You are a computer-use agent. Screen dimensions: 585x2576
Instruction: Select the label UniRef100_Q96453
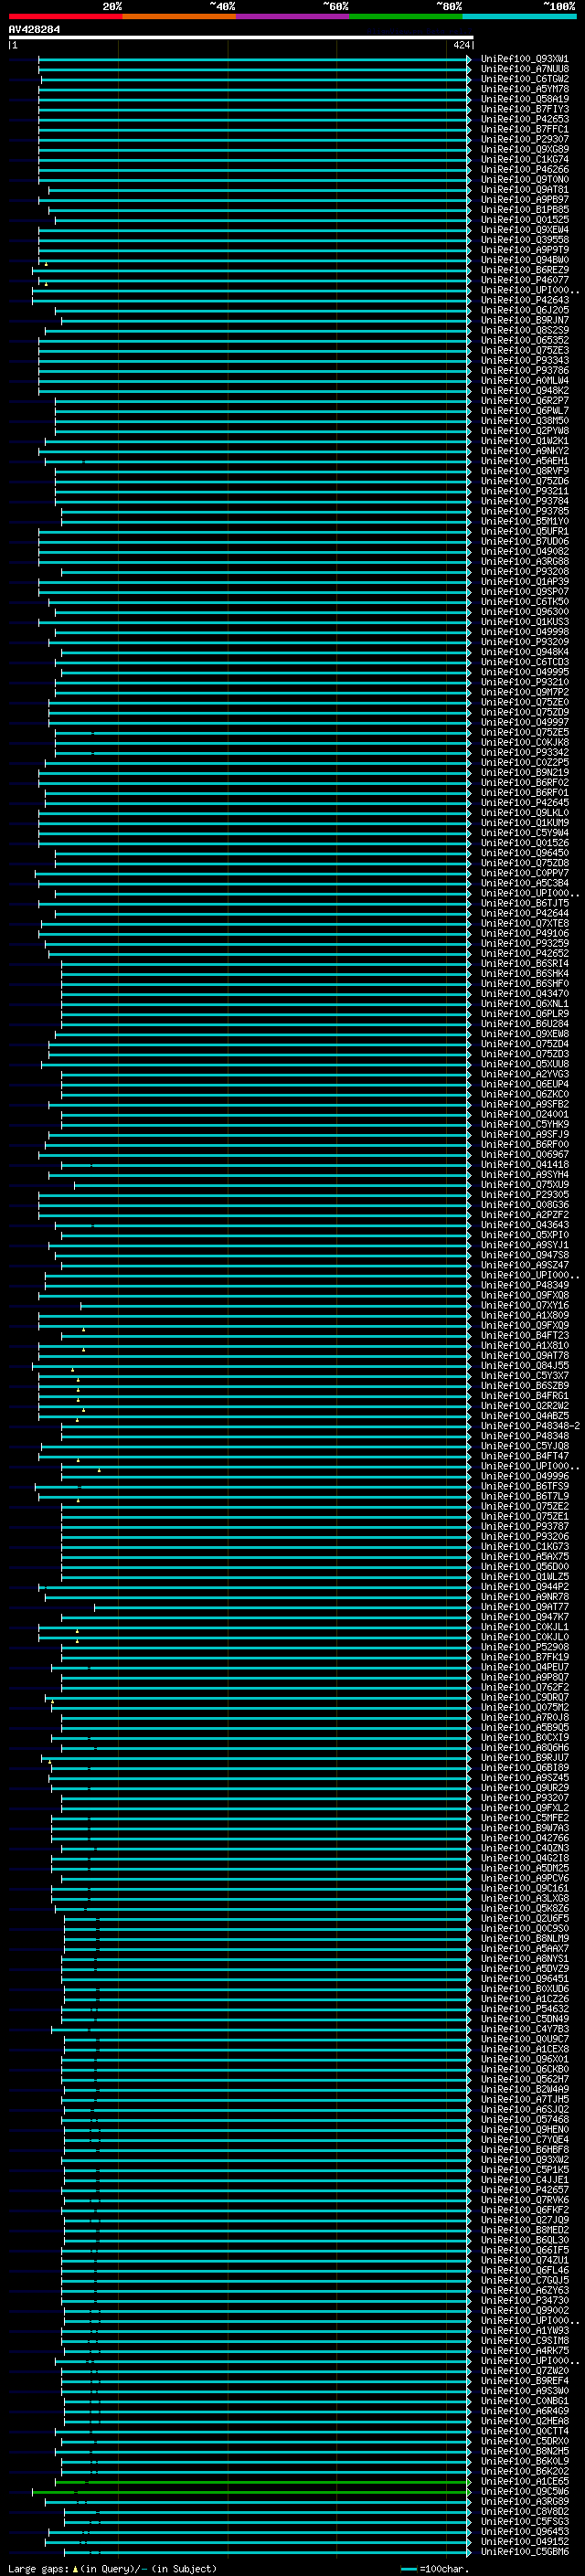point(525,2531)
